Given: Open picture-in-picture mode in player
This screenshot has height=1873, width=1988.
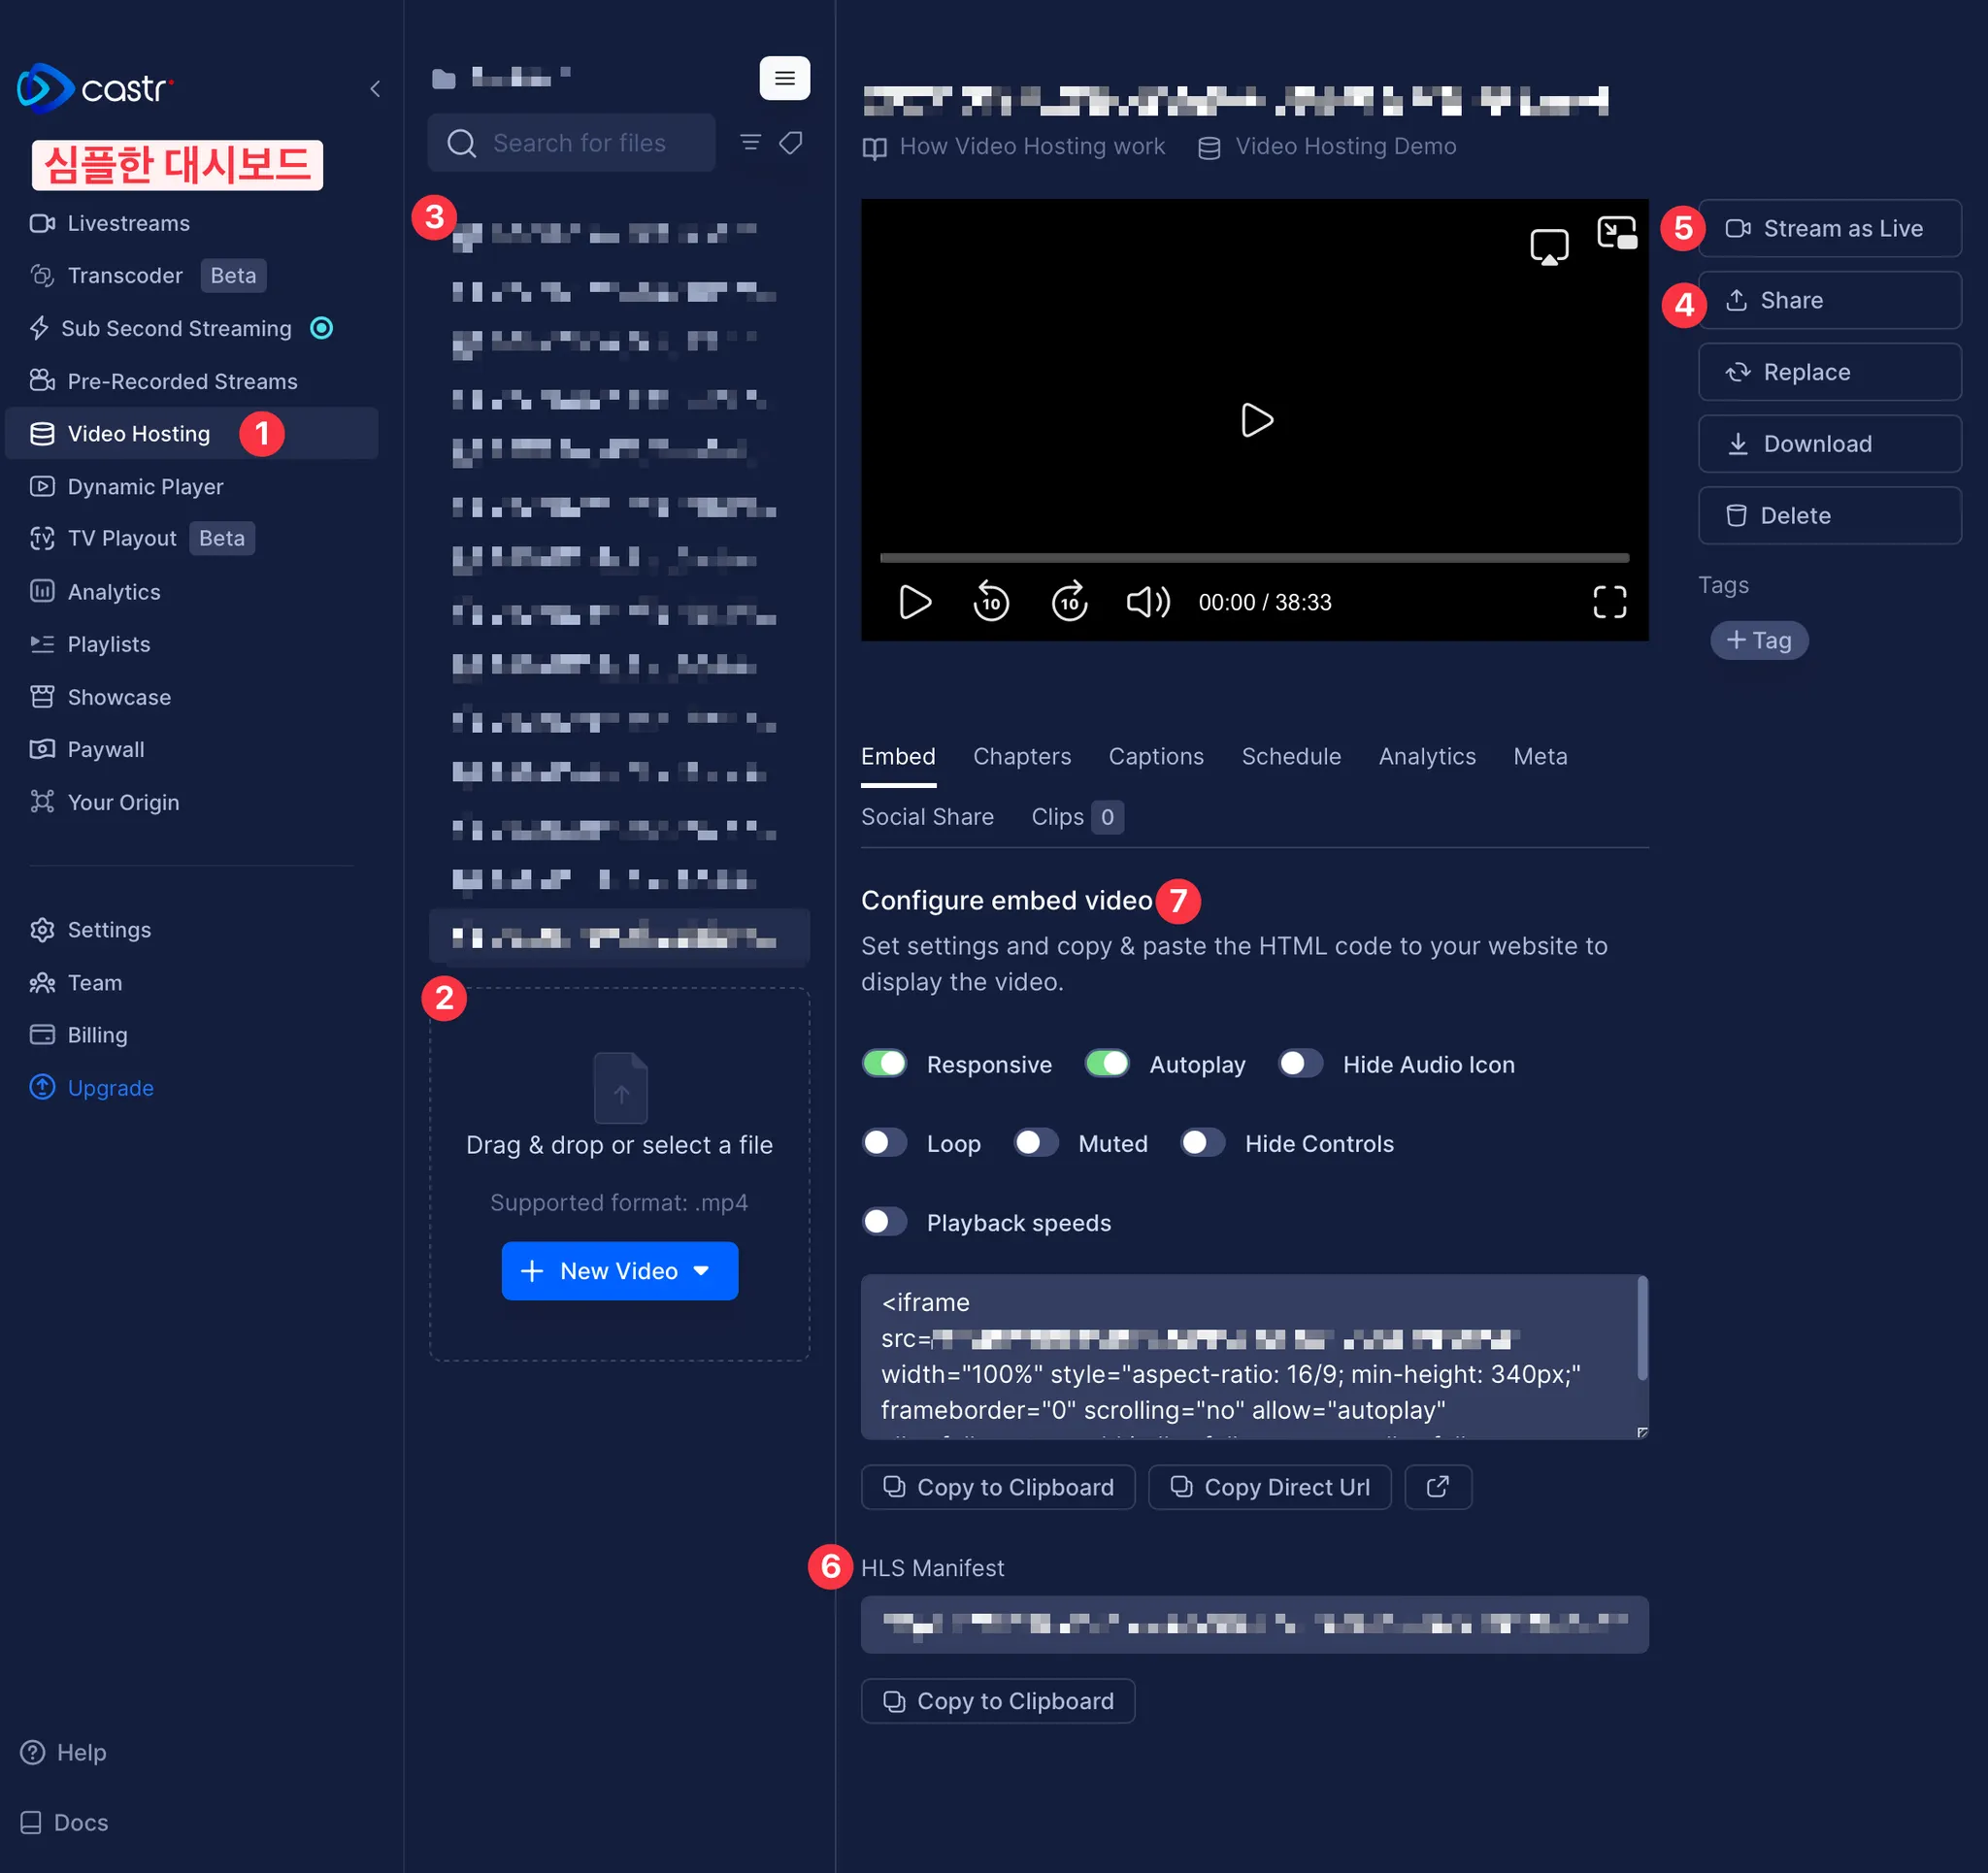Looking at the screenshot, I should coord(1615,232).
